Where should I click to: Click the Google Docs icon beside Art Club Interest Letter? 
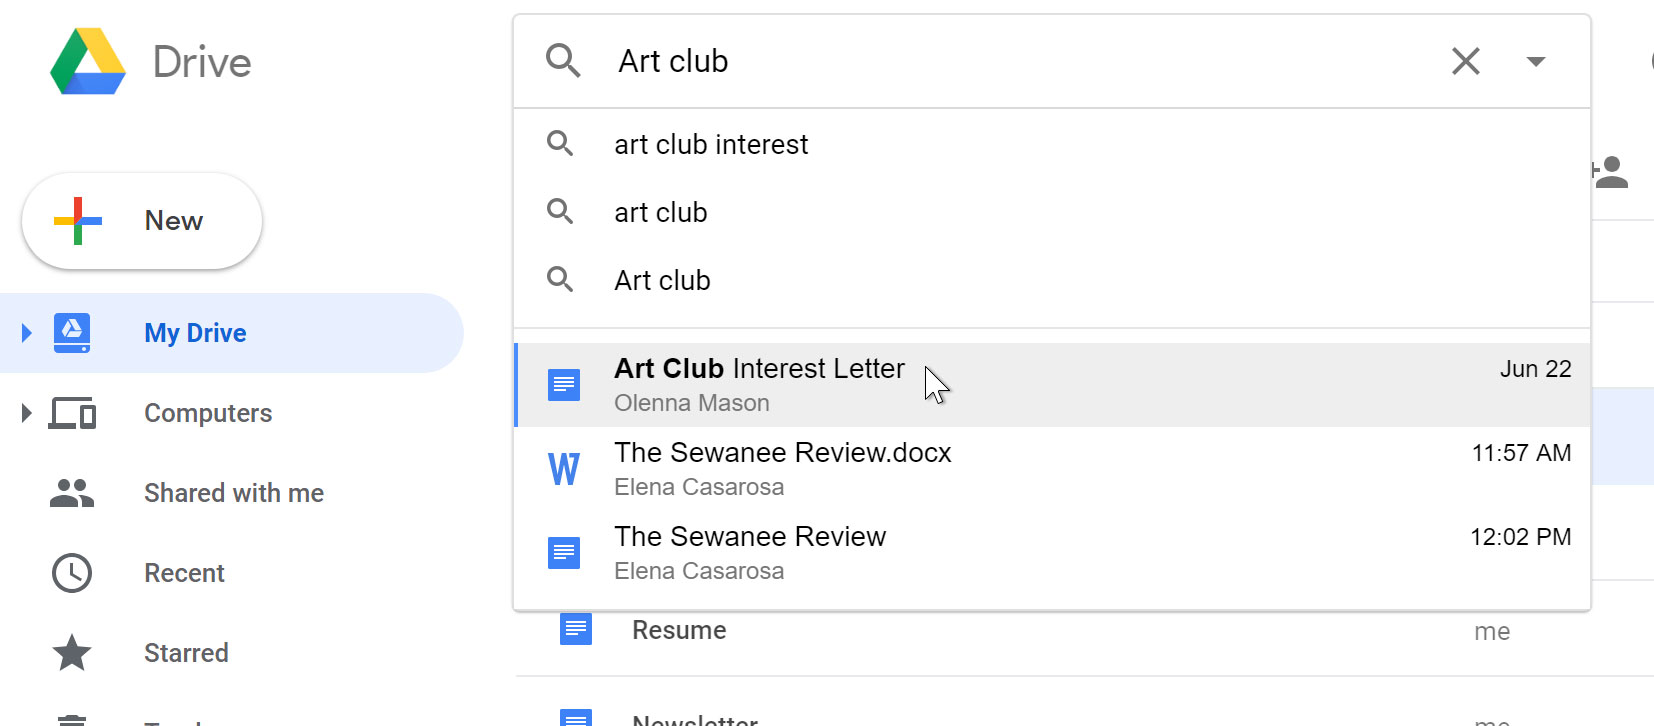tap(564, 384)
